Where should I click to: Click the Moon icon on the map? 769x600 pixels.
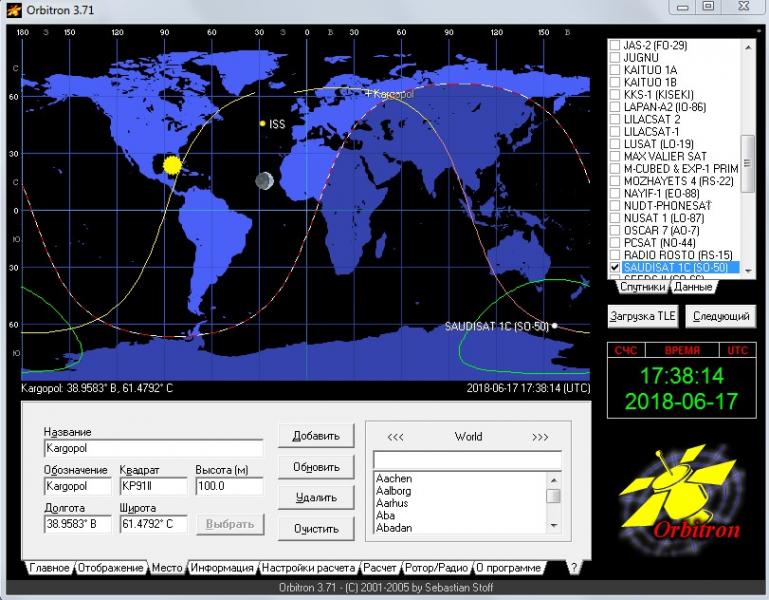pyautogui.click(x=264, y=181)
